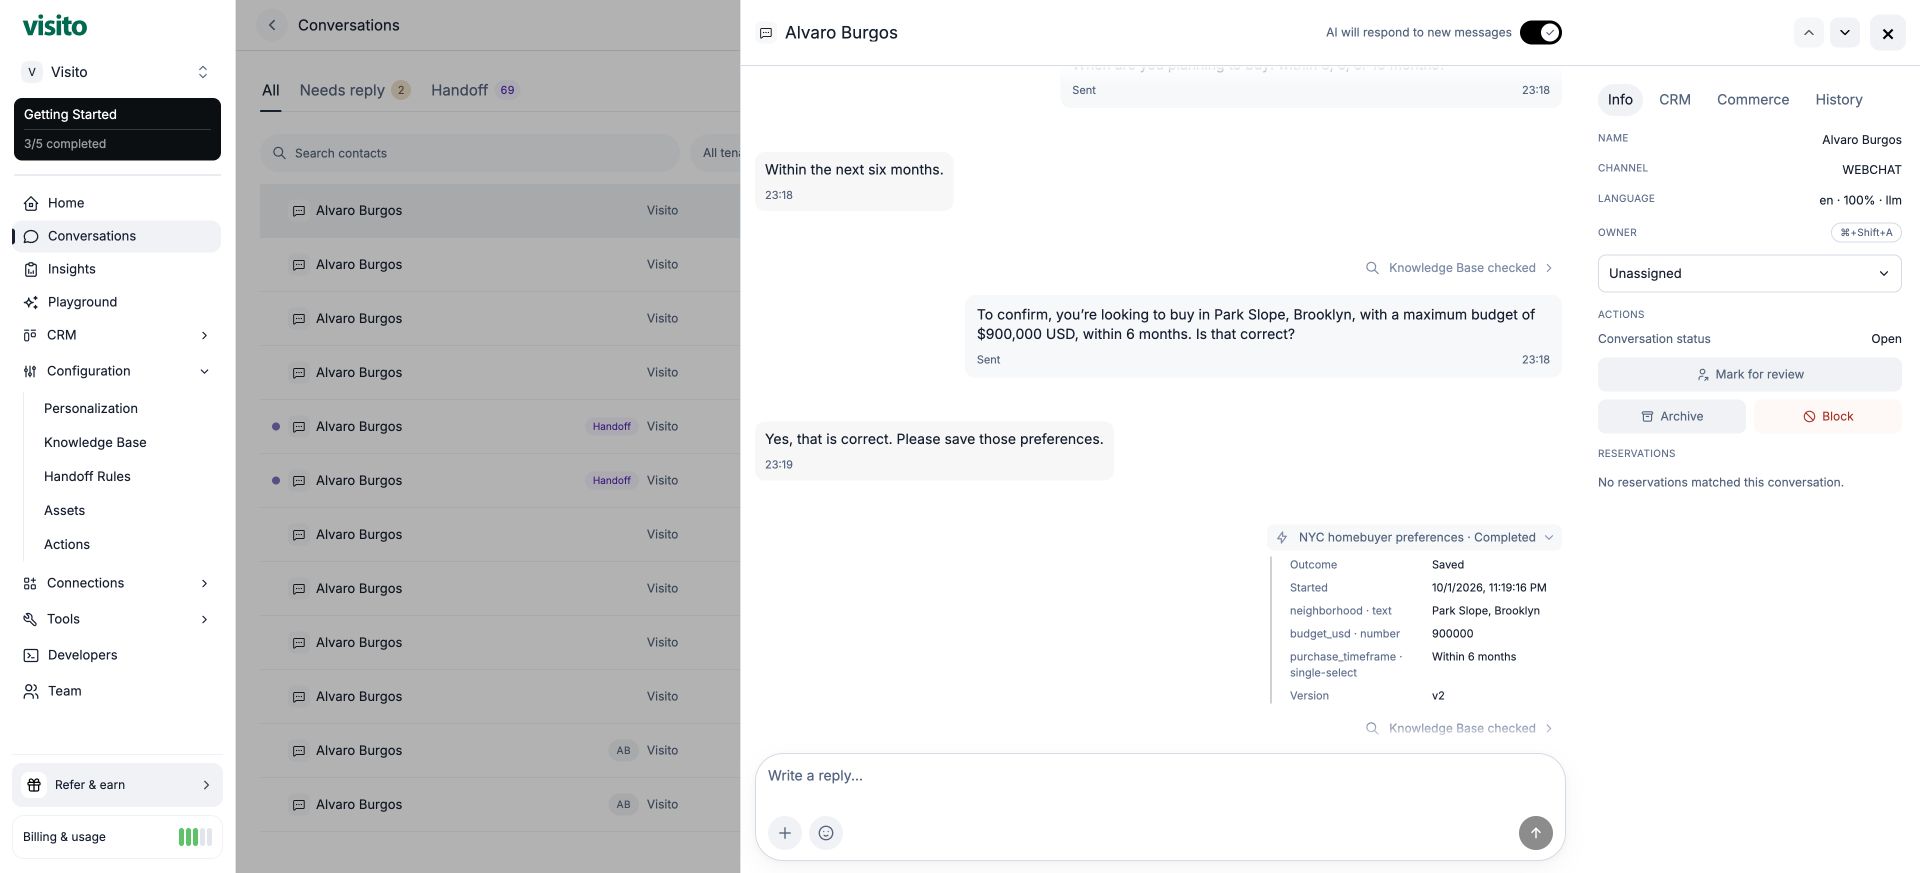Image resolution: width=1920 pixels, height=873 pixels.
Task: Click the chat icon beside Alvaro Burgos title
Action: 766,33
